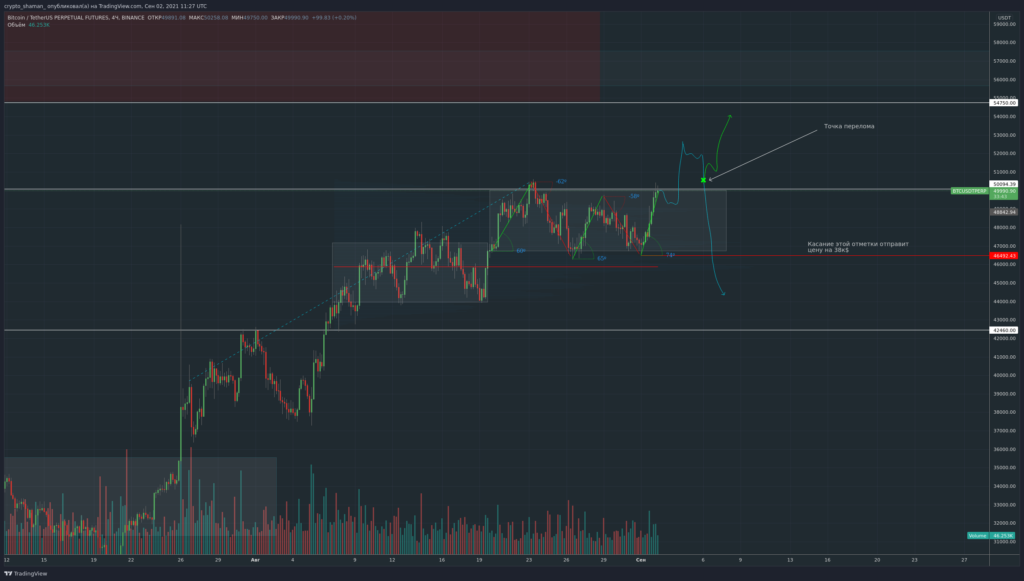Image resolution: width=1024 pixels, height=581 pixels.
Task: Select the green X breakpoint marker
Action: click(704, 180)
